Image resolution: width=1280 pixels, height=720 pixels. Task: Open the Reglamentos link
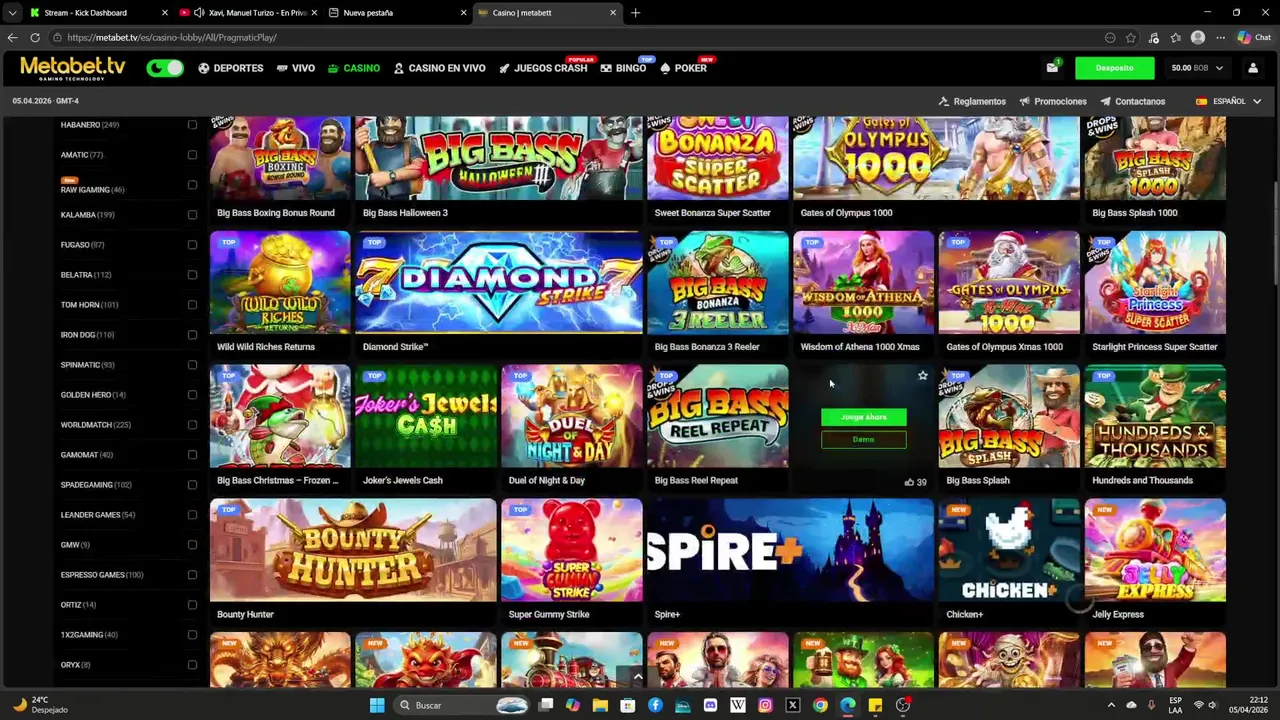click(x=972, y=101)
